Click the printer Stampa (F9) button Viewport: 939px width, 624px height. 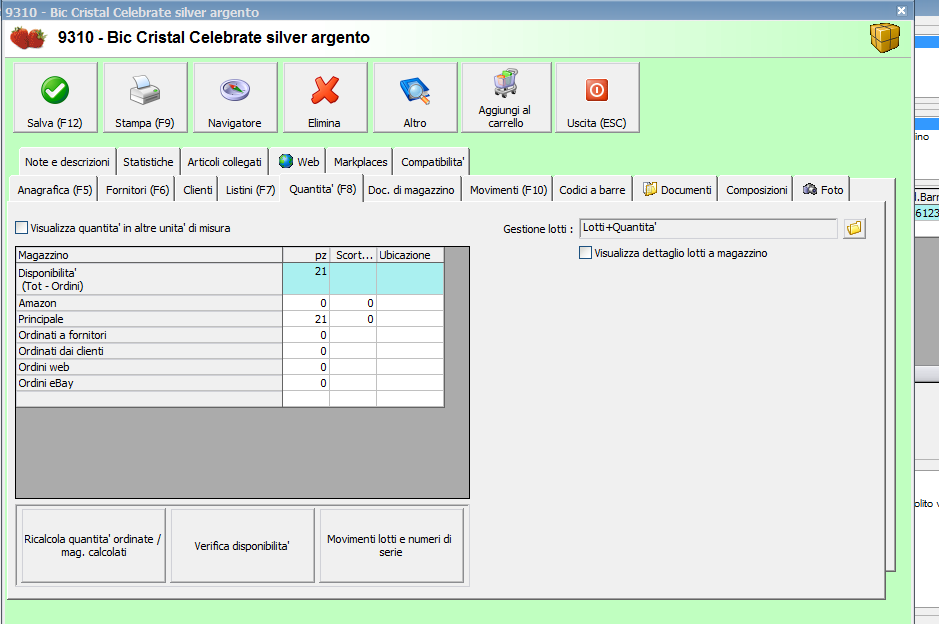coord(145,98)
